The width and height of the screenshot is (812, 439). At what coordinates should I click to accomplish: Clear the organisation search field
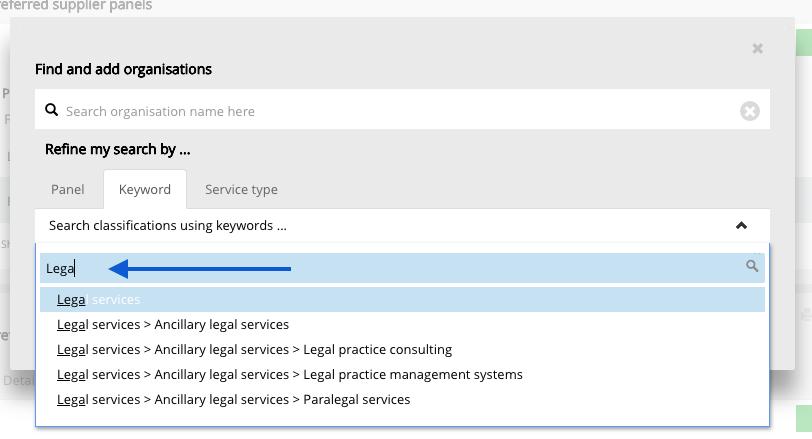(x=749, y=111)
